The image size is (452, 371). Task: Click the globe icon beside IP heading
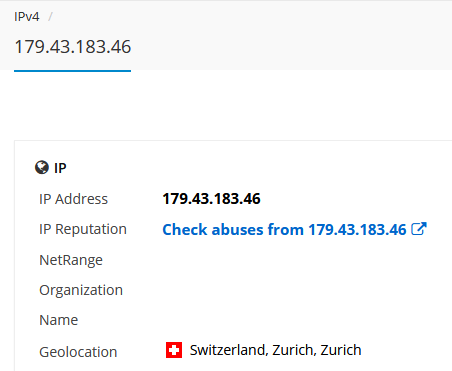tap(42, 167)
